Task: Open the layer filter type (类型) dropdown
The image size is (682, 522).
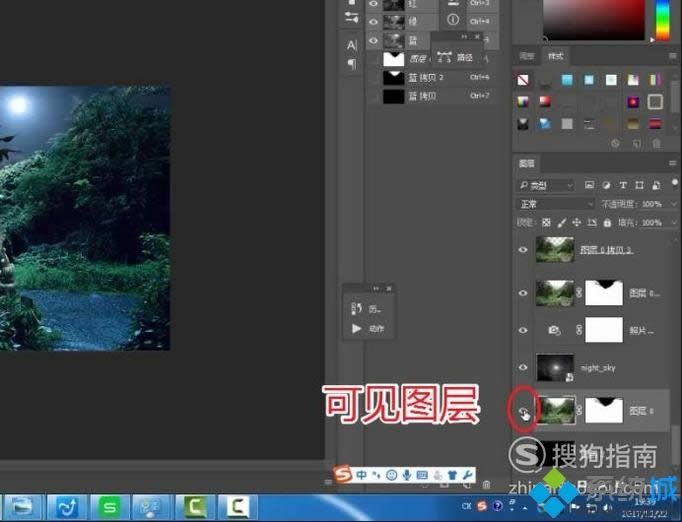Action: [545, 186]
